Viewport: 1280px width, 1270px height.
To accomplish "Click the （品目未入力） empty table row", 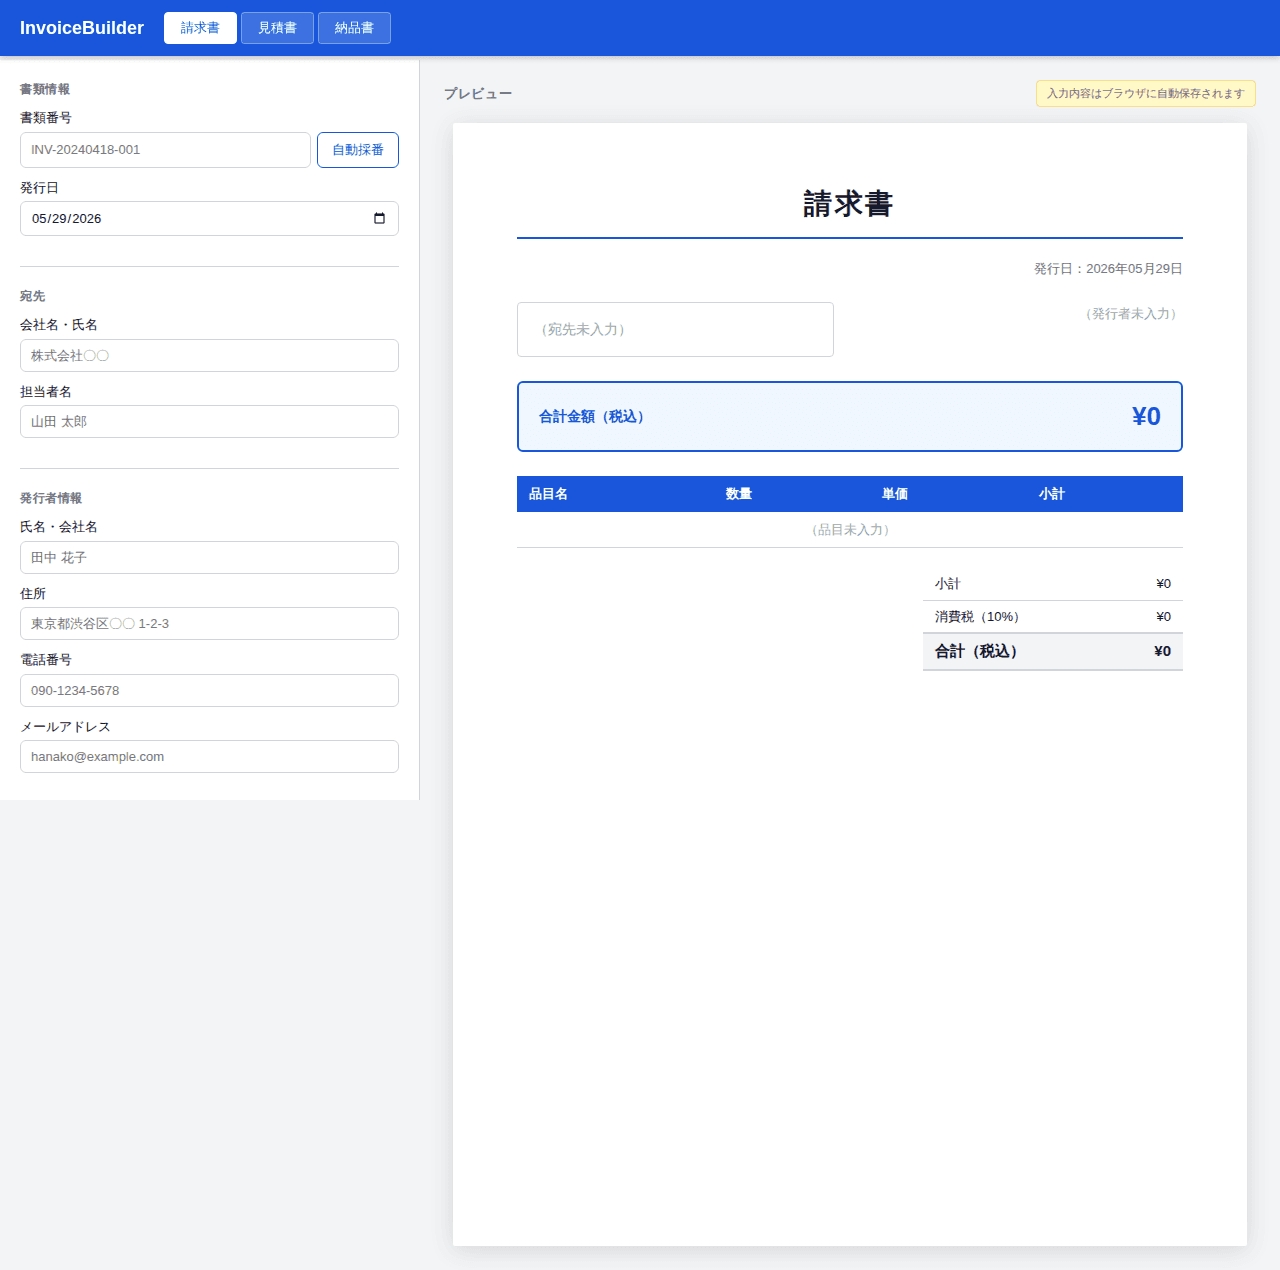I will 850,530.
